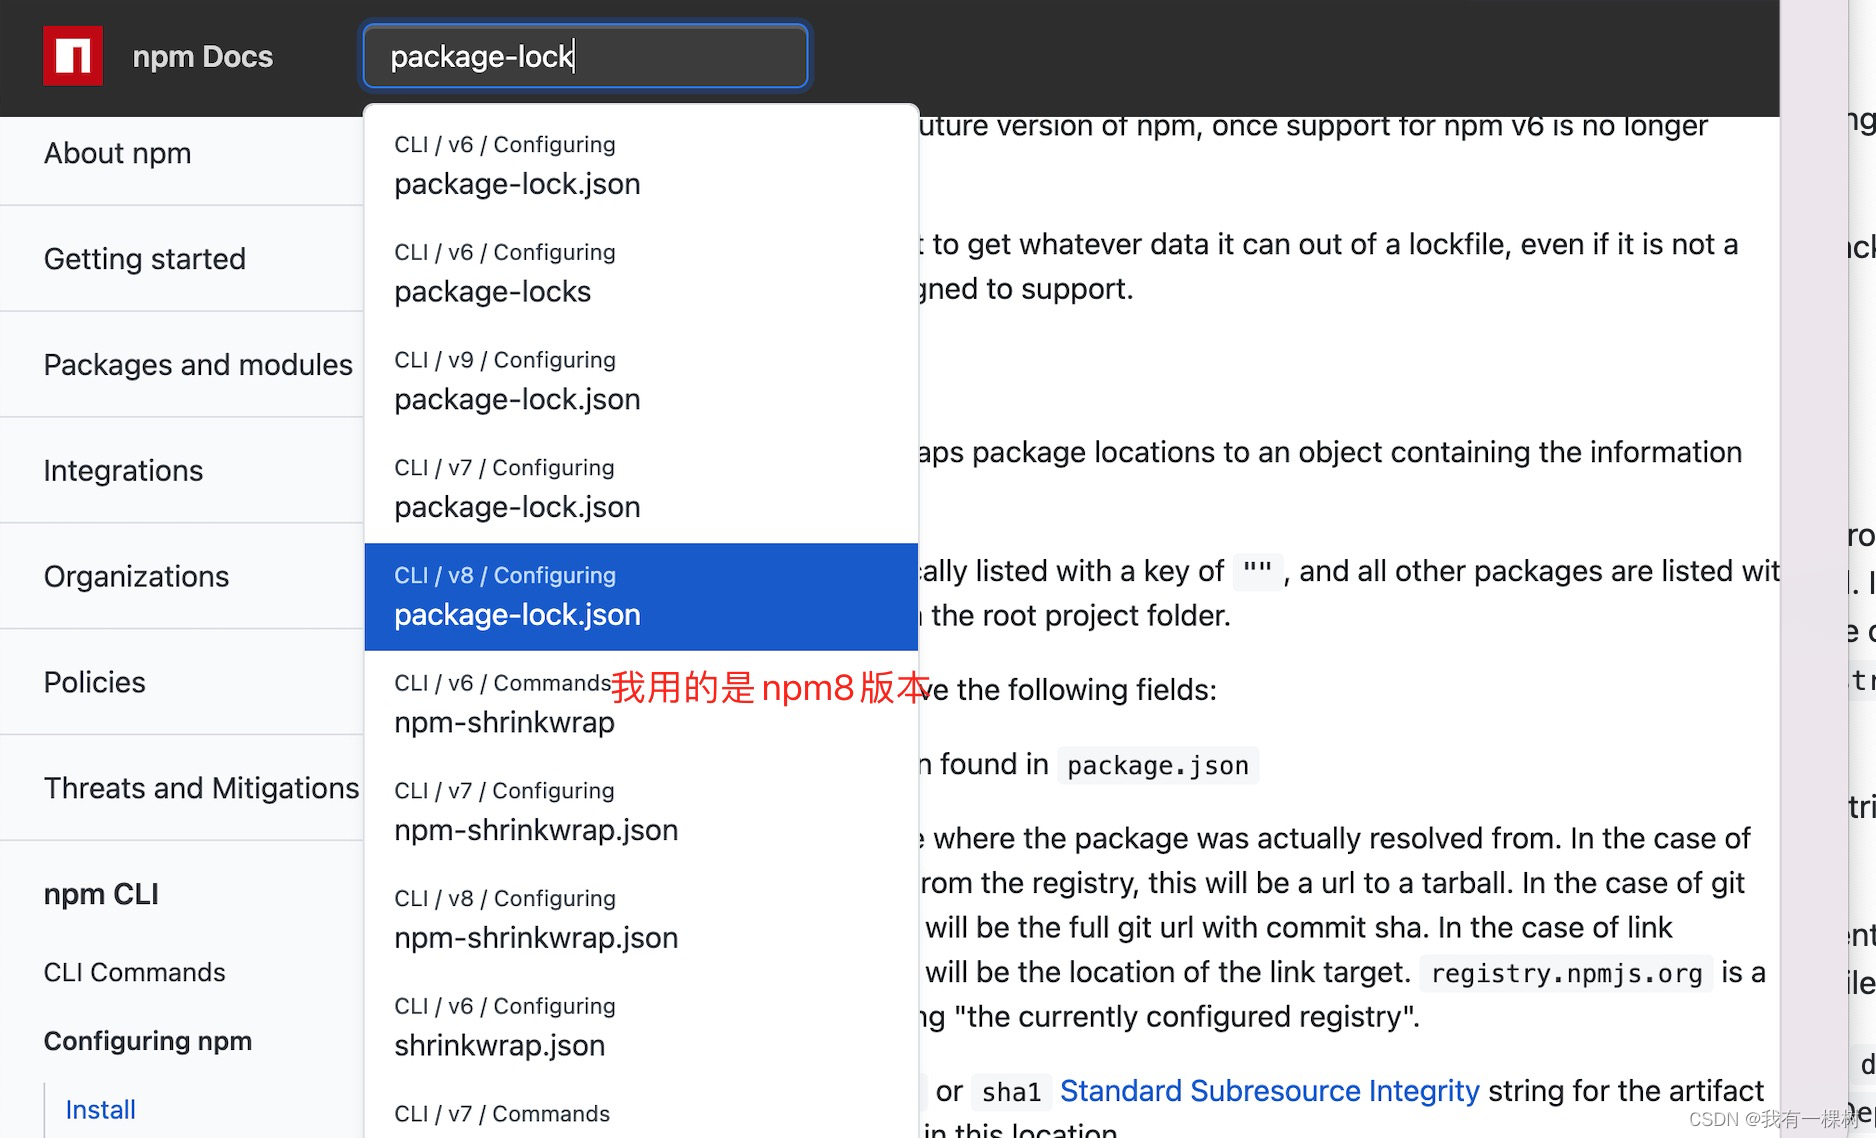Open the npm Docs home link
The height and width of the screenshot is (1138, 1876).
pyautogui.click(x=202, y=56)
